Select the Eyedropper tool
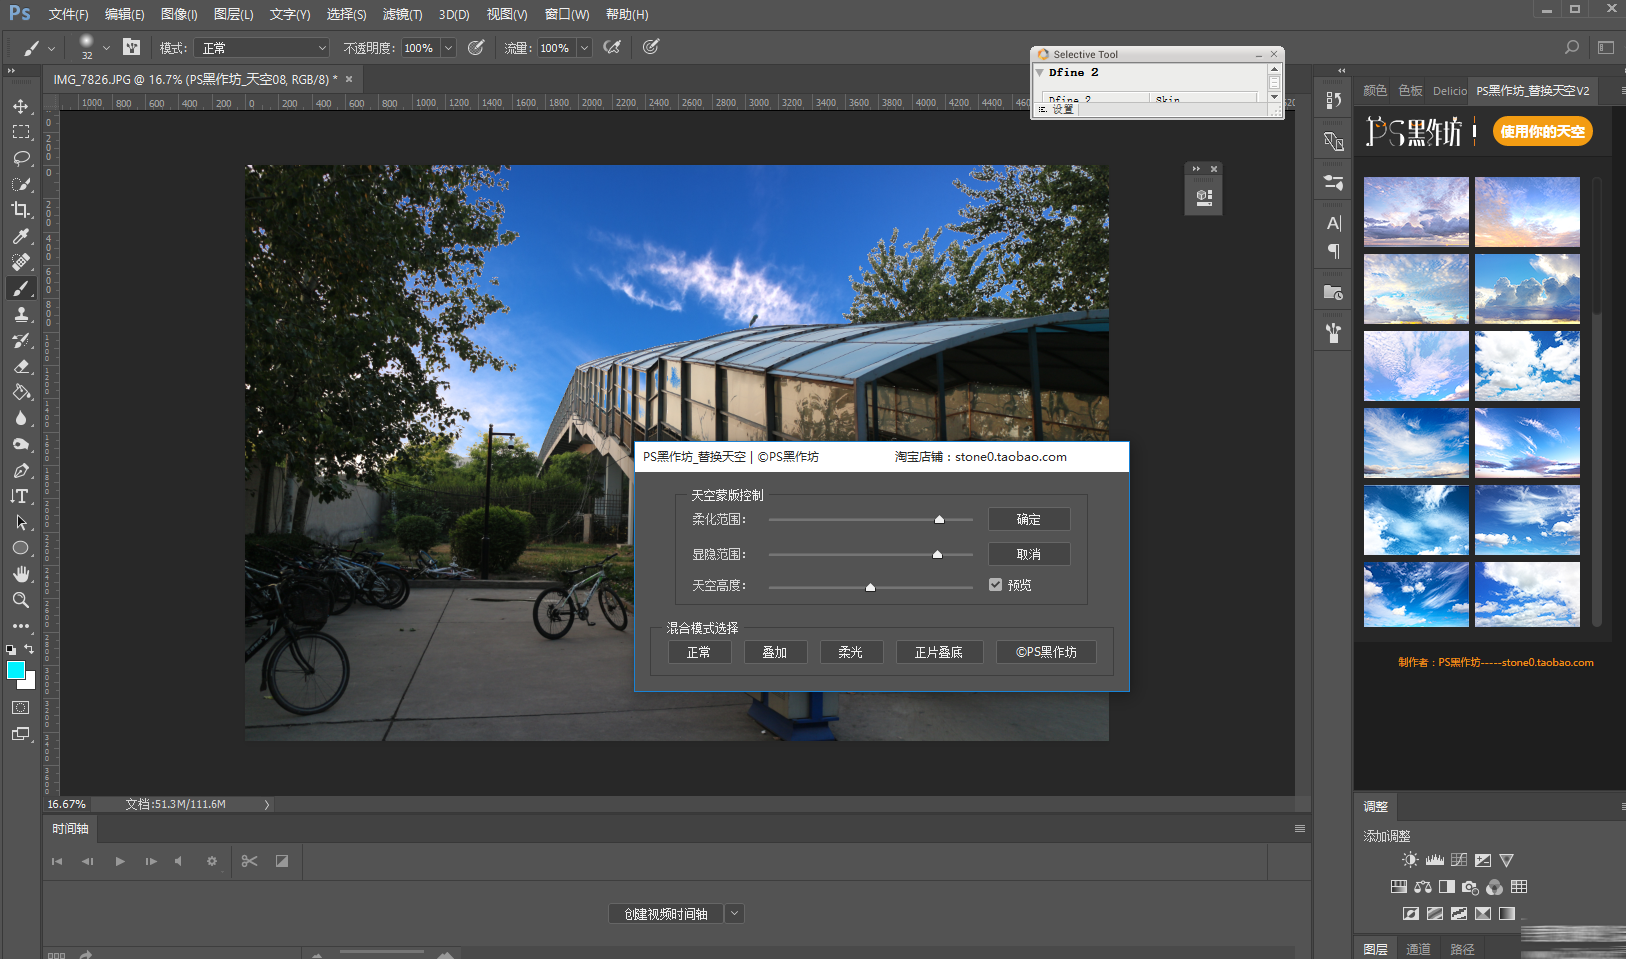The height and width of the screenshot is (959, 1626). (20, 236)
